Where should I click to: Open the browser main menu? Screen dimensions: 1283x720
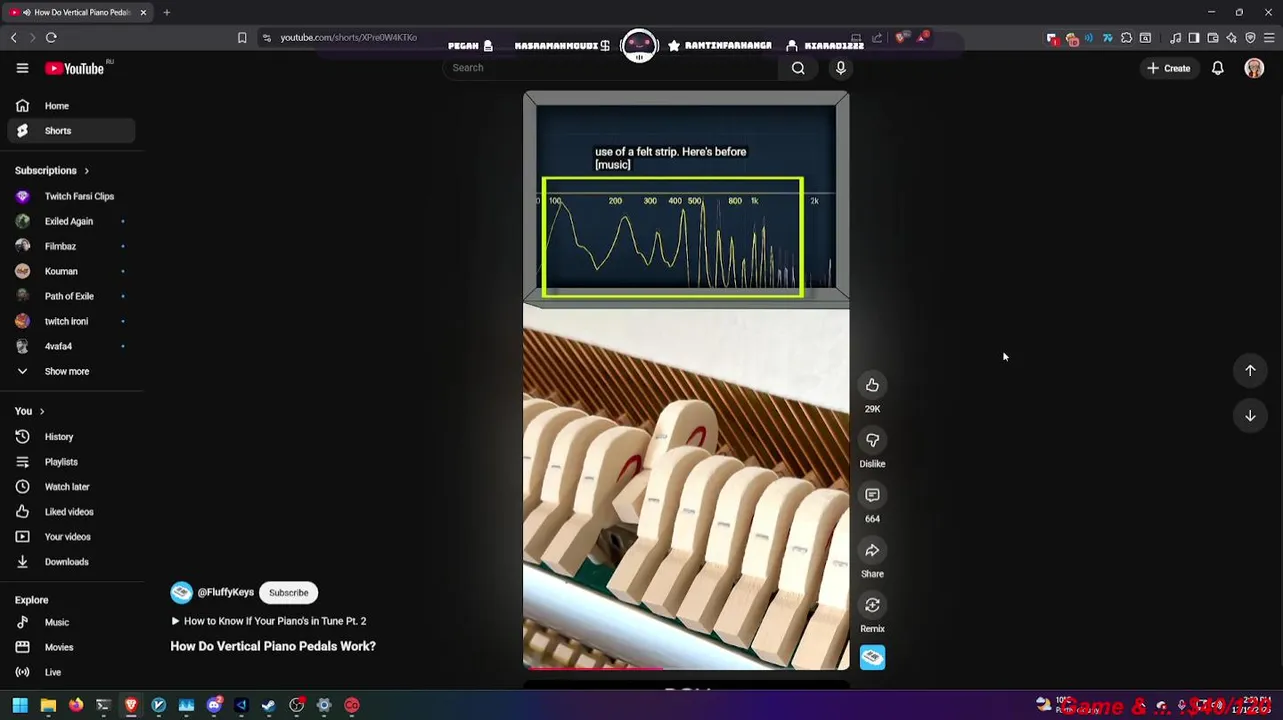pos(1269,38)
